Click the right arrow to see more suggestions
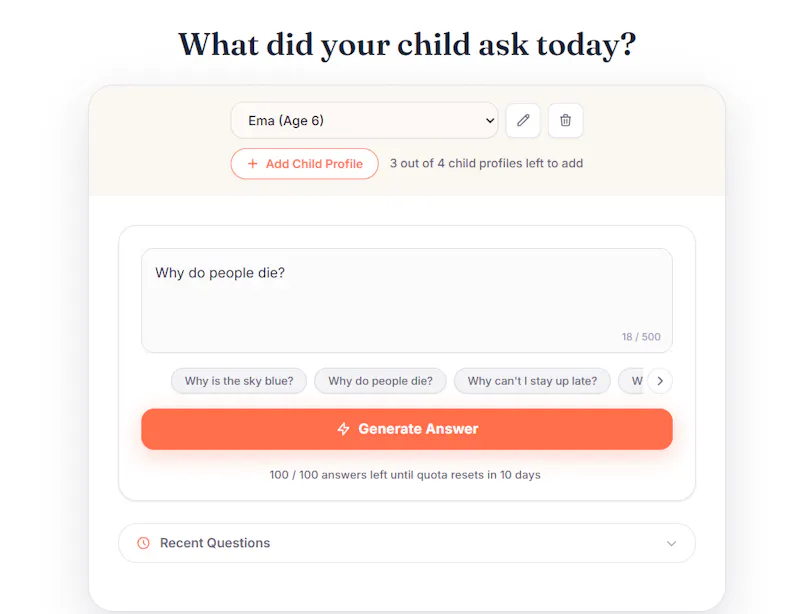Screen dimensions: 800x614 pos(660,381)
